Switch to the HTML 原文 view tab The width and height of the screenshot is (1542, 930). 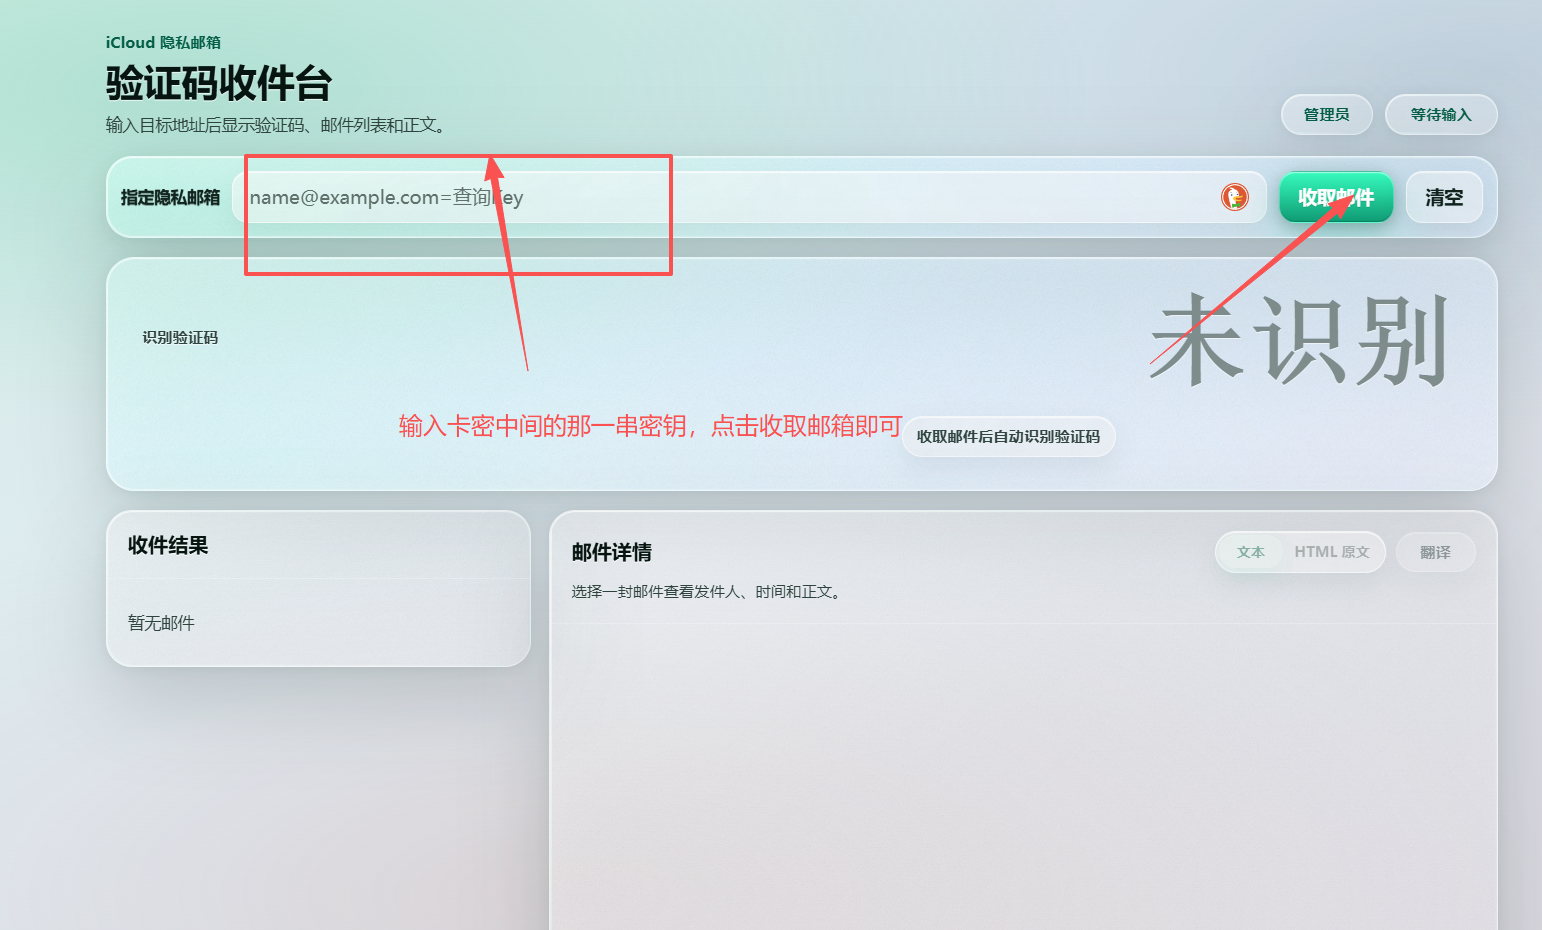(1332, 552)
